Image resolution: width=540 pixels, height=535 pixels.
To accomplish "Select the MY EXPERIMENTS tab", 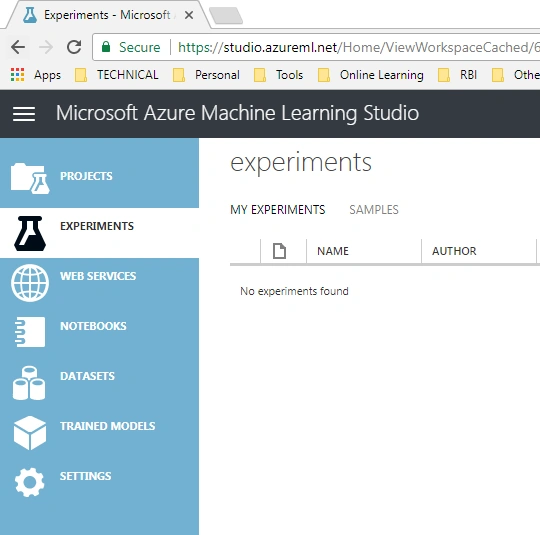I will pyautogui.click(x=278, y=209).
